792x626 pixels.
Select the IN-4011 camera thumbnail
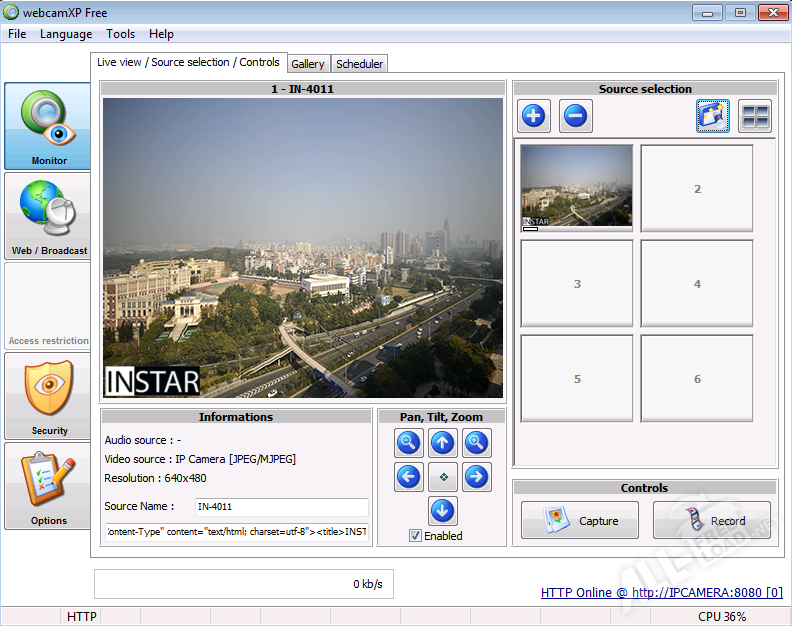tap(577, 187)
